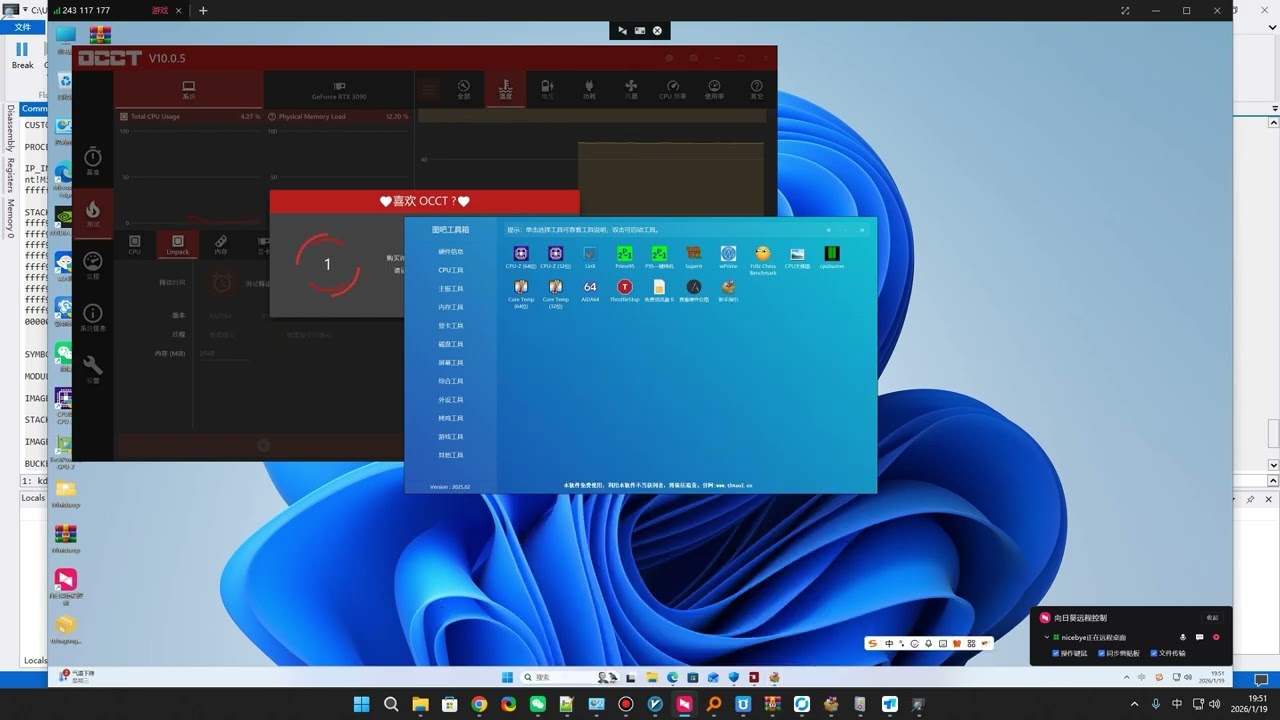1280x720 pixels.
Task: Open OCCT monitoring gauge section
Action: [x=93, y=264]
